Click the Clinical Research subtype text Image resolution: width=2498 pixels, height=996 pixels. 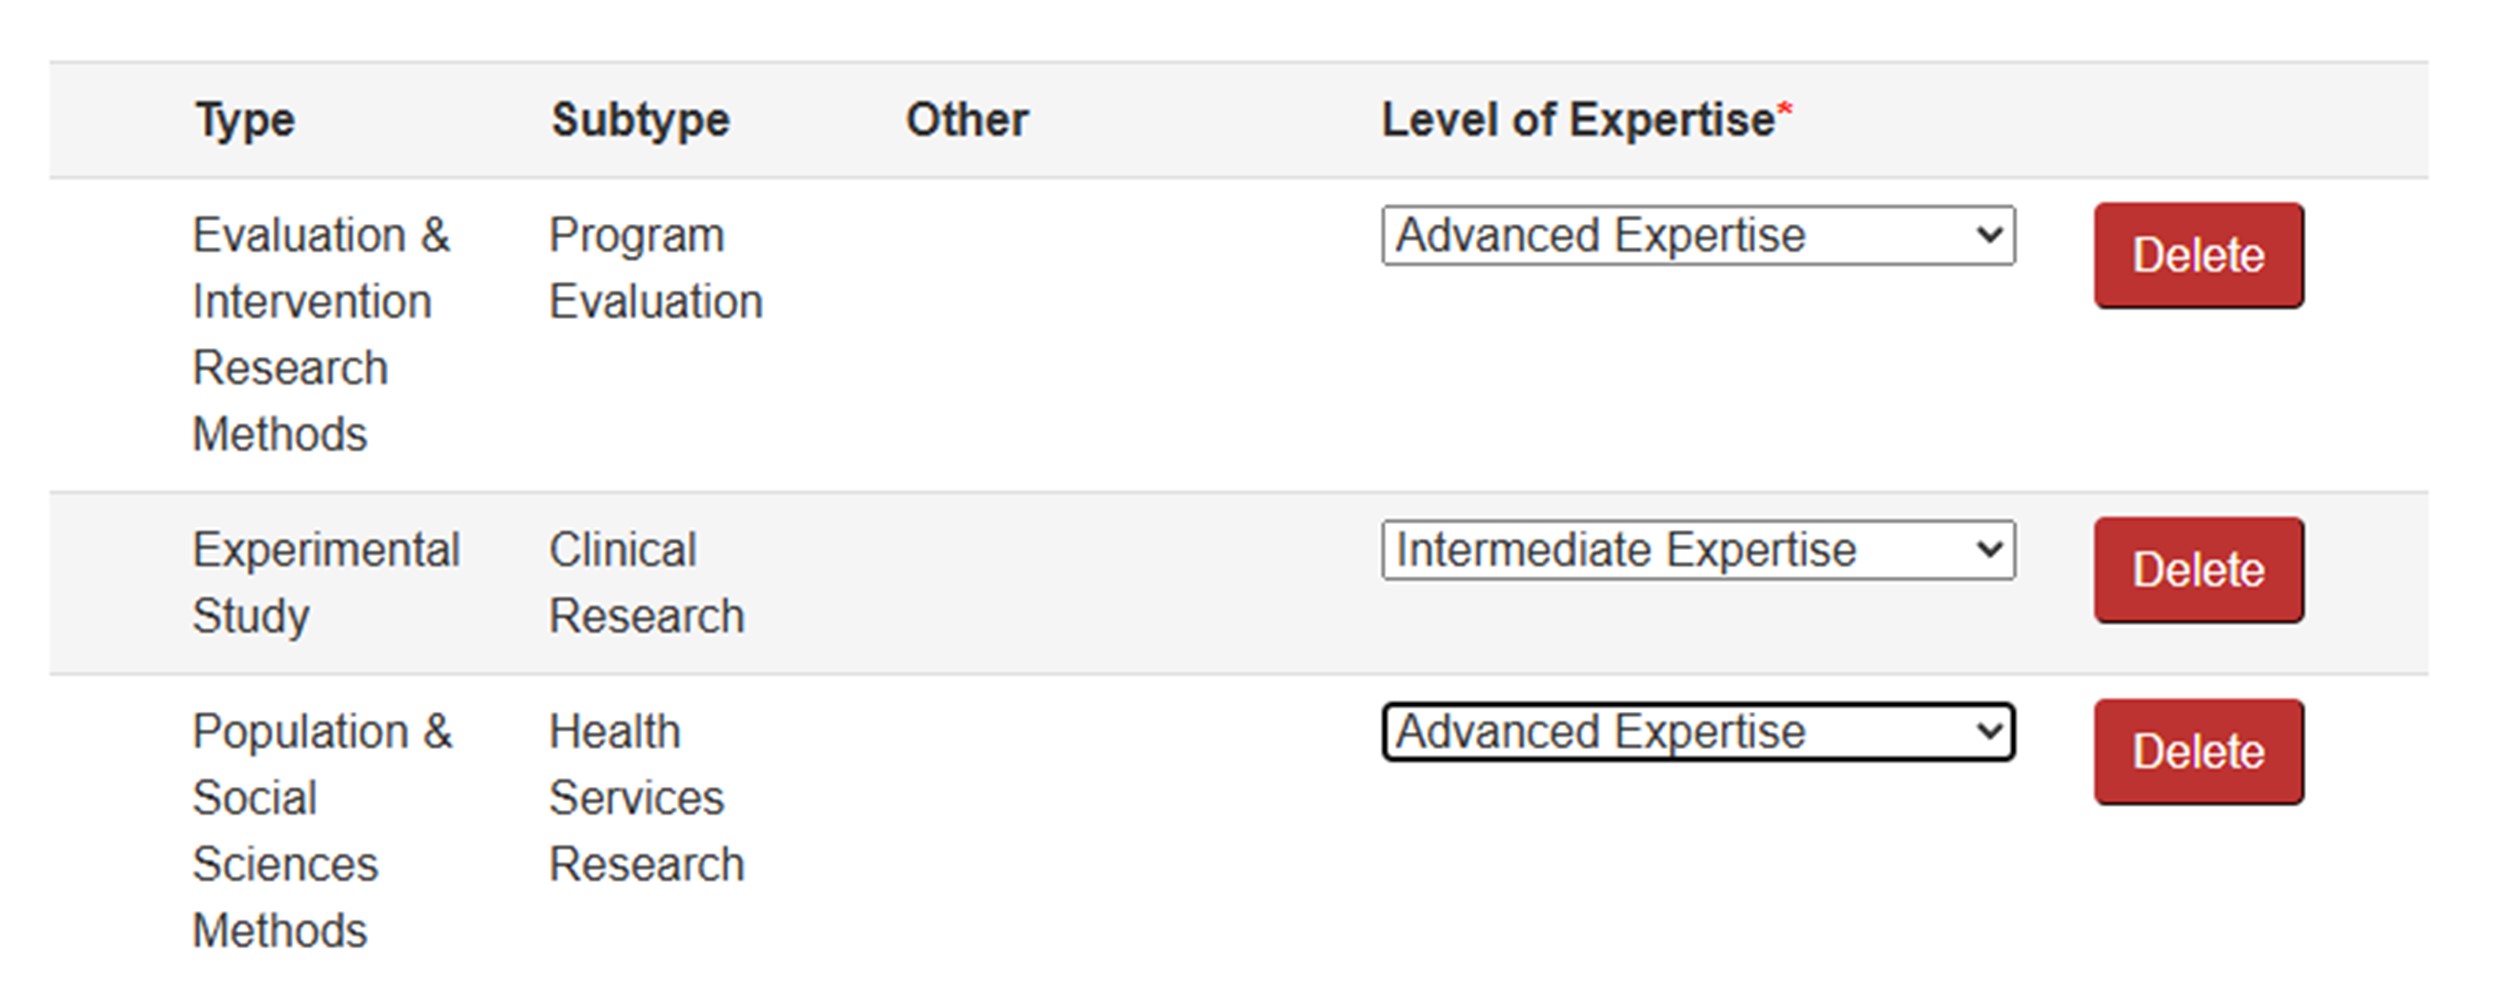(x=646, y=582)
